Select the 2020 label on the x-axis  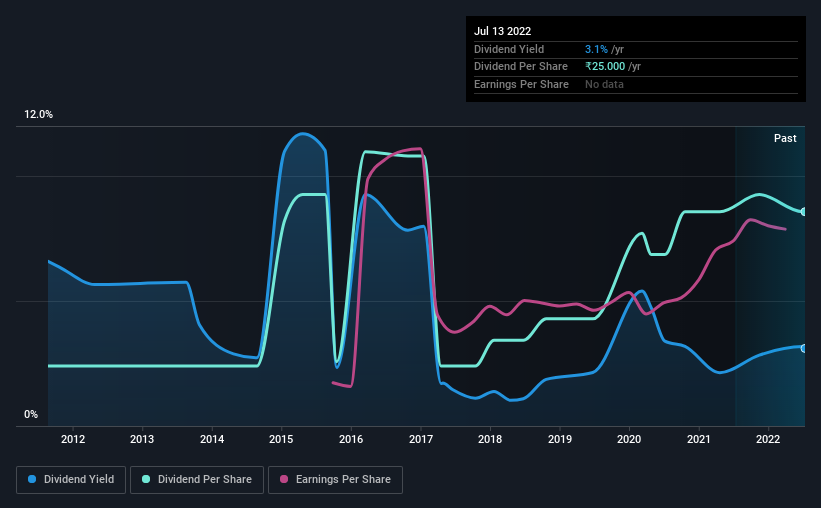[x=629, y=439]
